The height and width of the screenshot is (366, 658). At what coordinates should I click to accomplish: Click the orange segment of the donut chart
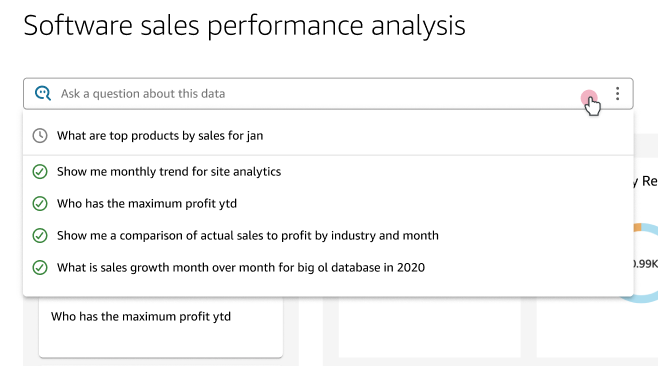637,227
